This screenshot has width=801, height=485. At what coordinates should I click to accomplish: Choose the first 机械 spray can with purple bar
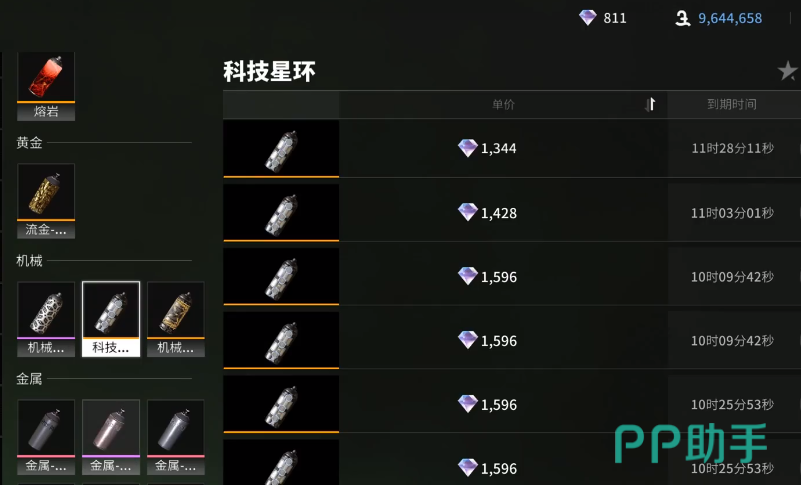tap(46, 319)
